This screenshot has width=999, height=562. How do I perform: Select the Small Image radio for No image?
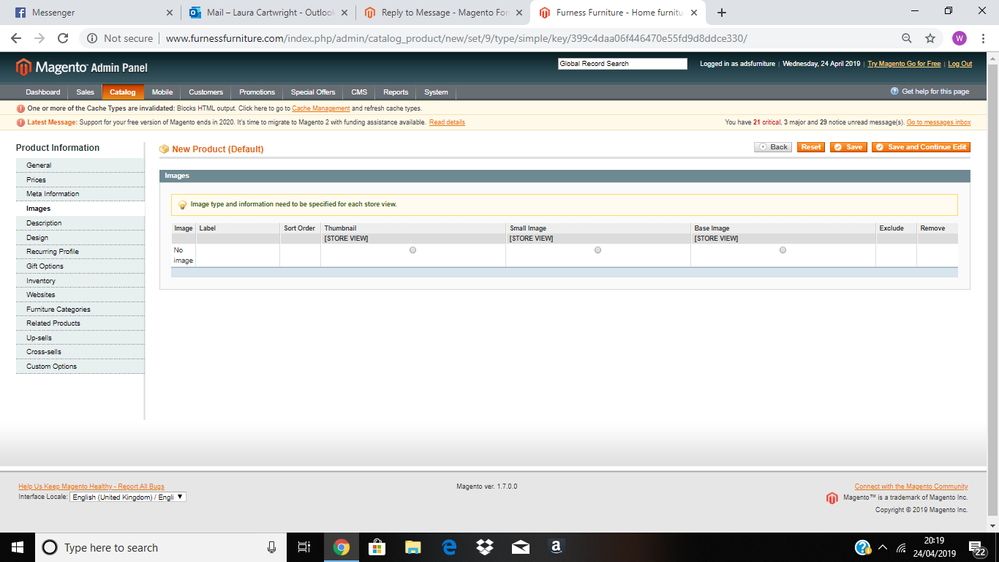598,250
